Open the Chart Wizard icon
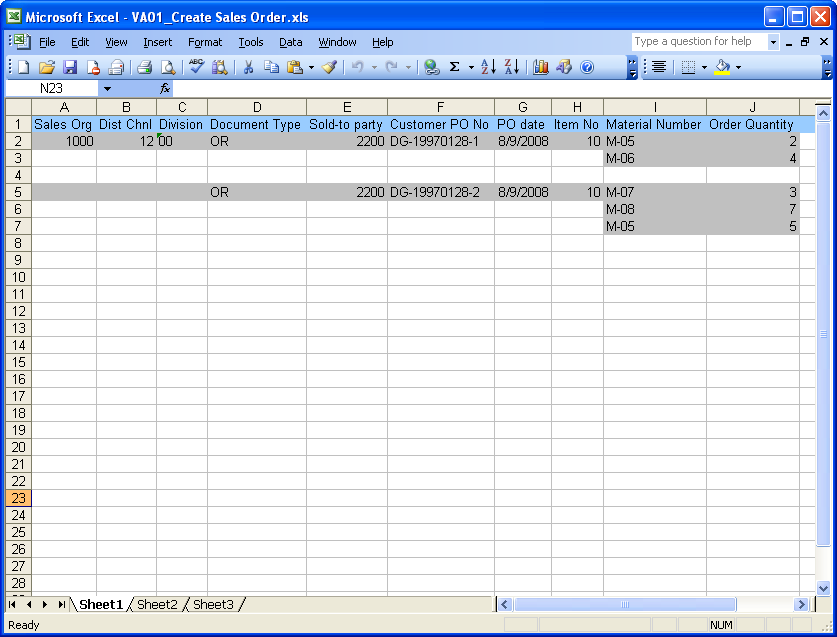 click(541, 67)
